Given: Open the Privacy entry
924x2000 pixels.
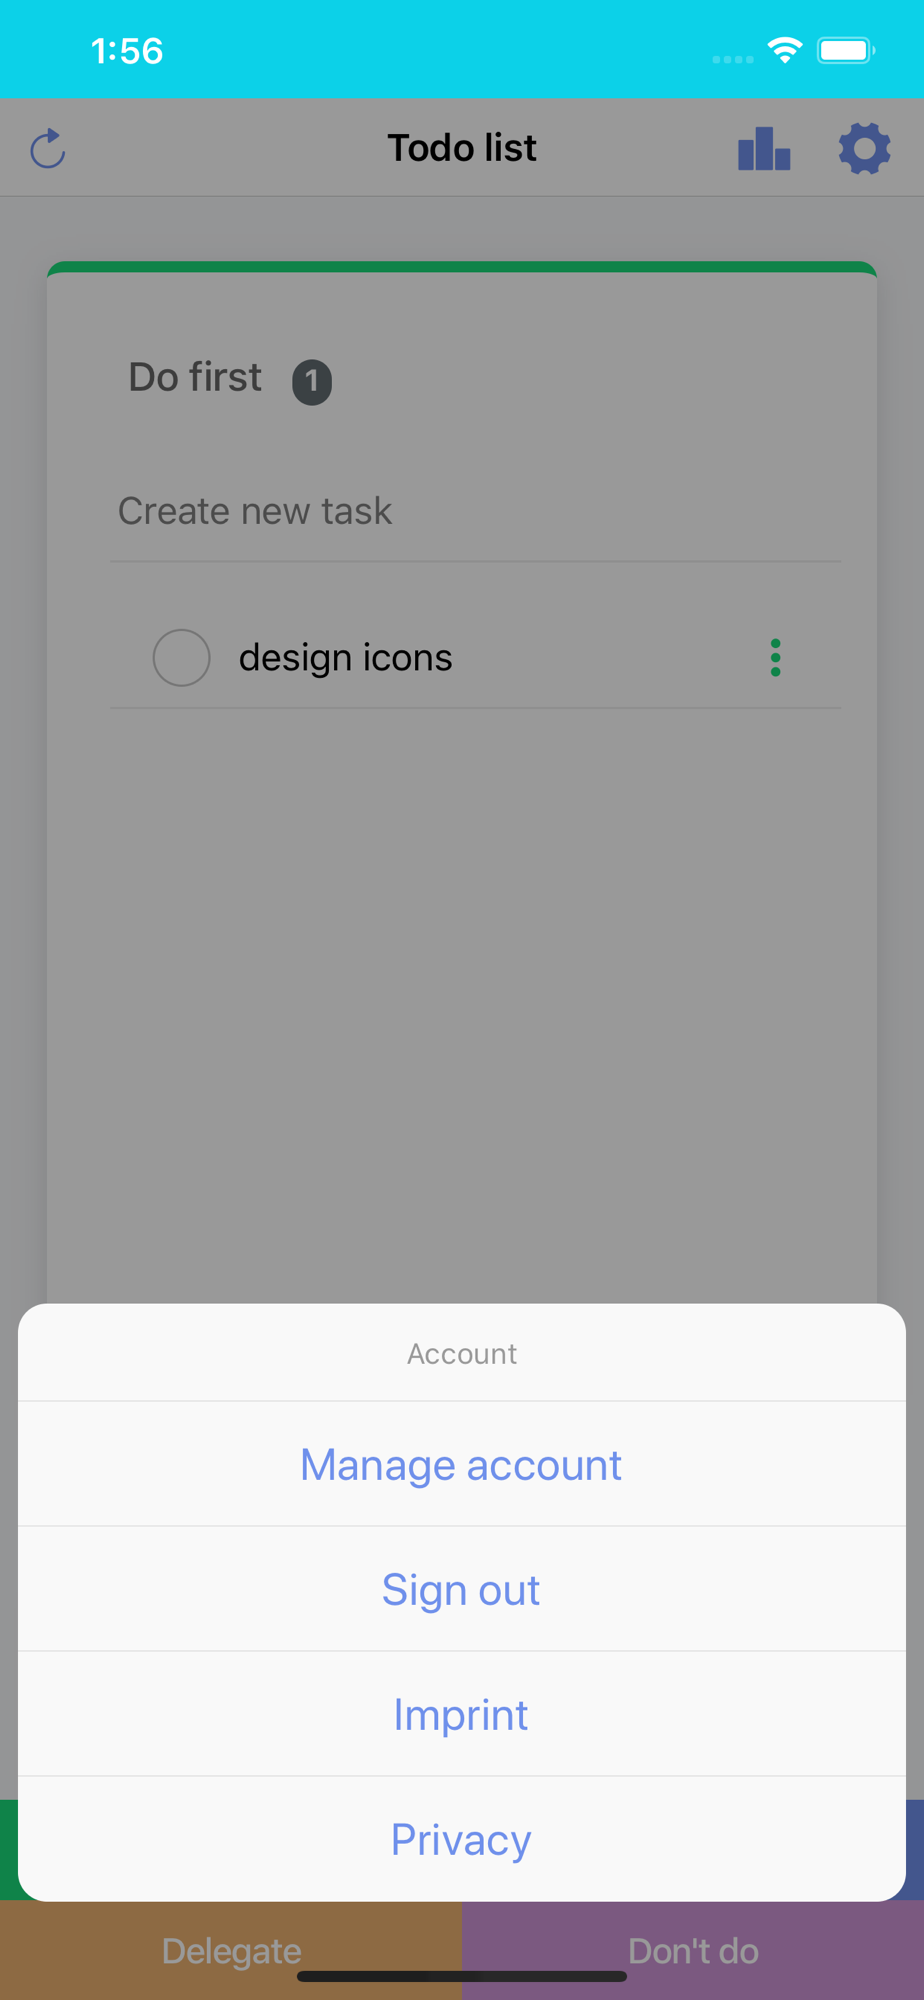Looking at the screenshot, I should point(461,1839).
